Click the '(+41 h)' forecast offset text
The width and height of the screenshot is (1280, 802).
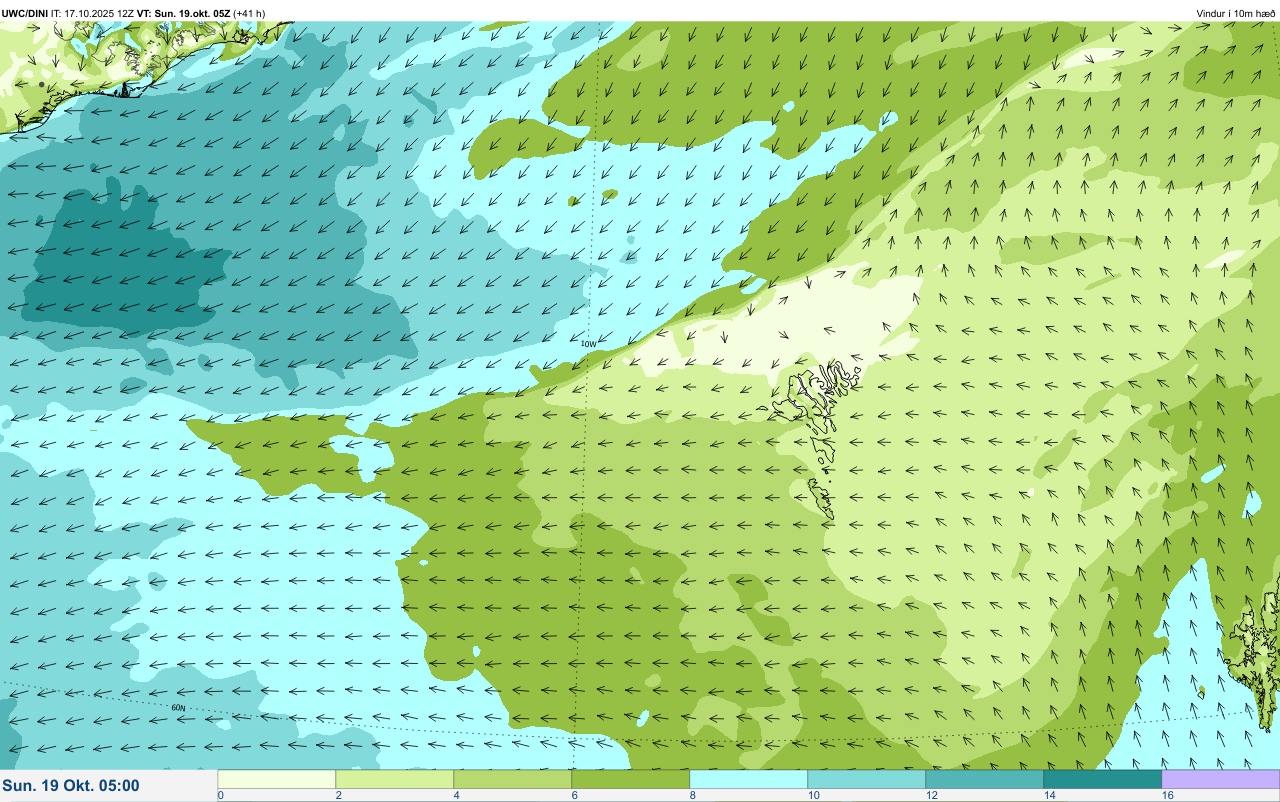(250, 13)
